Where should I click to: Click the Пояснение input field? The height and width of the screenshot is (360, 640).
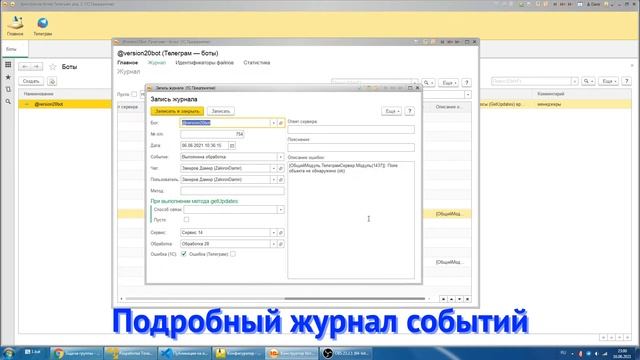pyautogui.click(x=351, y=147)
